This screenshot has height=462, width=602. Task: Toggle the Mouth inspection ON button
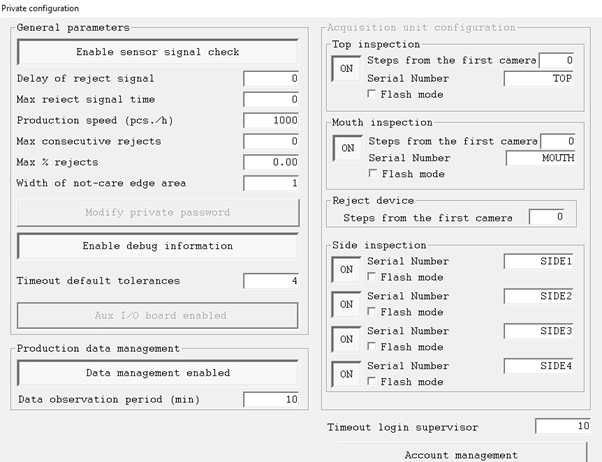tap(347, 149)
